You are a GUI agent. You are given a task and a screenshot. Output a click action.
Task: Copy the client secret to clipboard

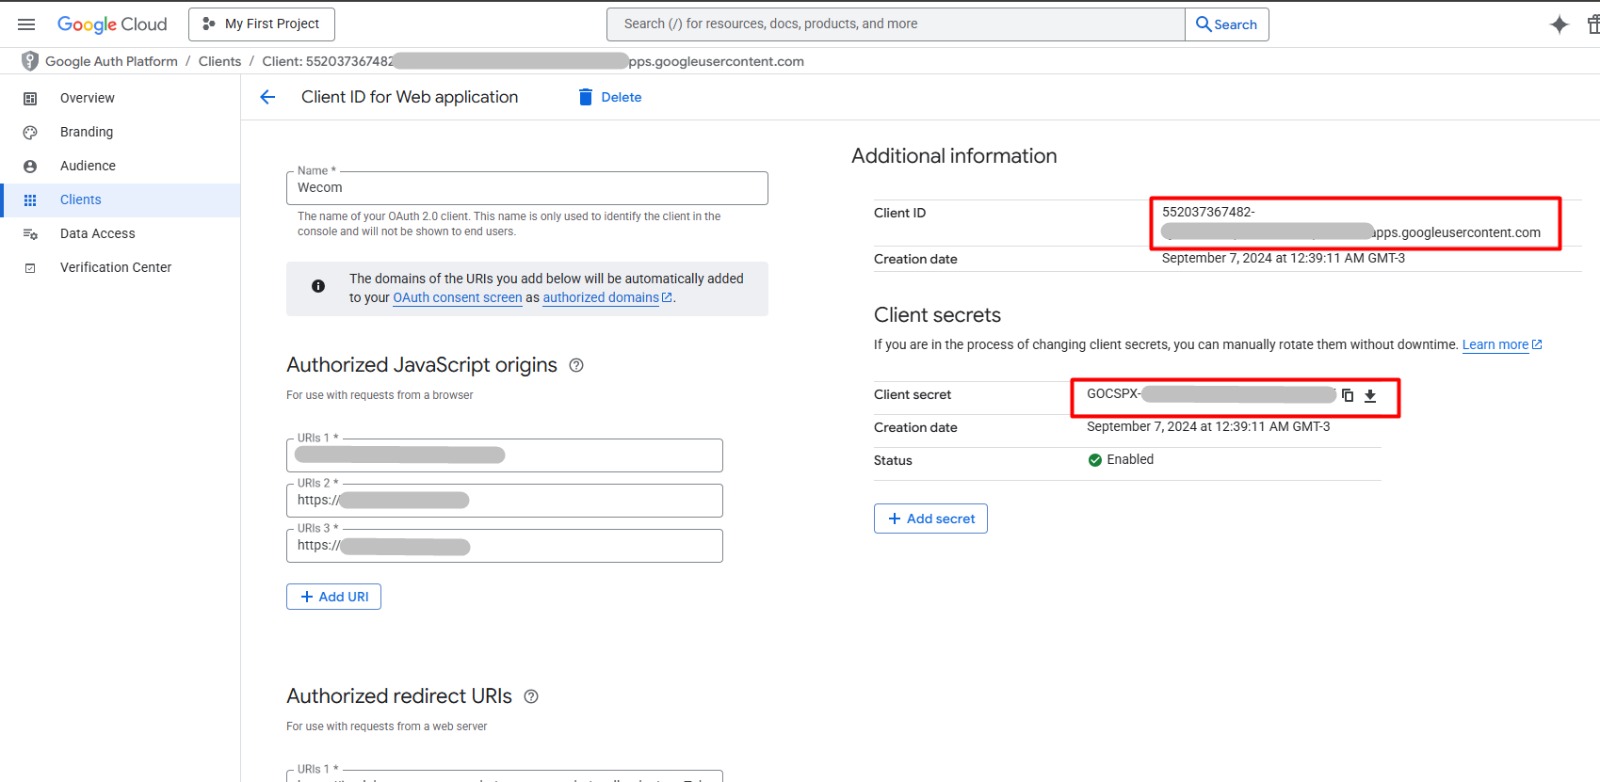(x=1347, y=396)
